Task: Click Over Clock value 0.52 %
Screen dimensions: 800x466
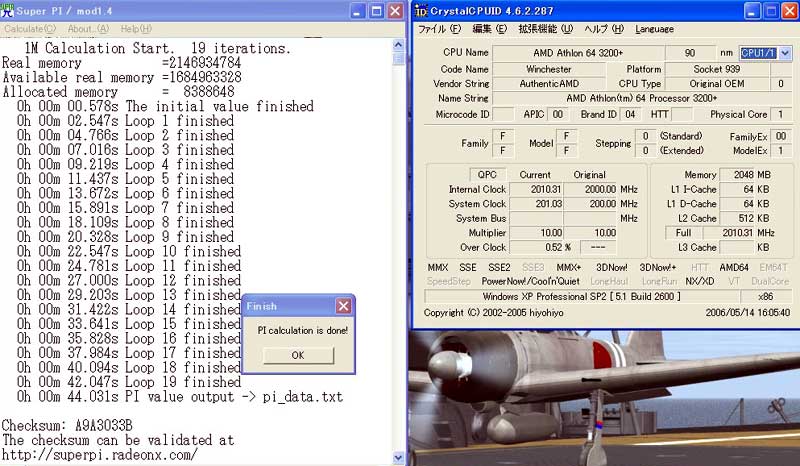Action: (543, 247)
